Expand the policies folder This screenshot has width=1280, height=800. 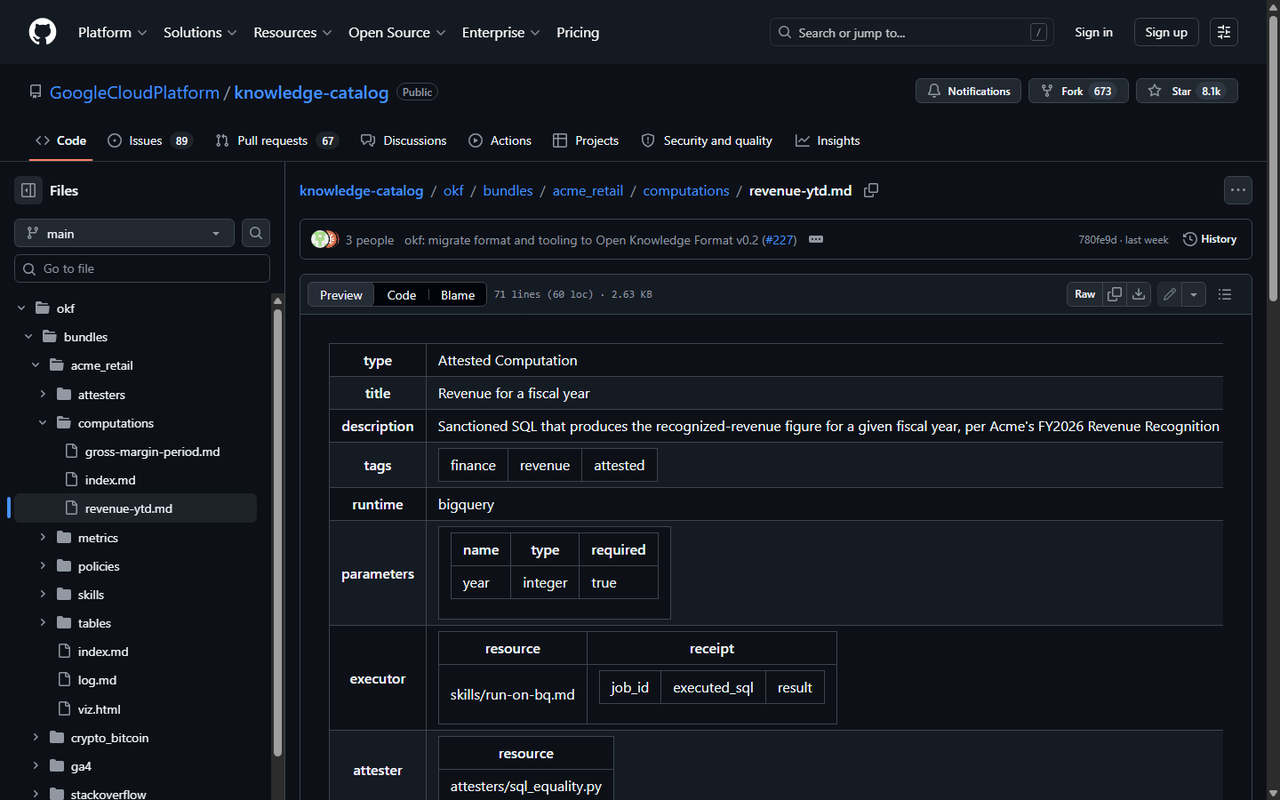43,566
